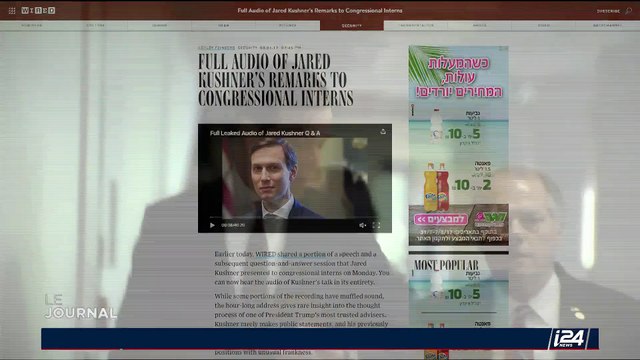Click the 'Le Journal' program logo
640x360 pixels.
(80, 307)
